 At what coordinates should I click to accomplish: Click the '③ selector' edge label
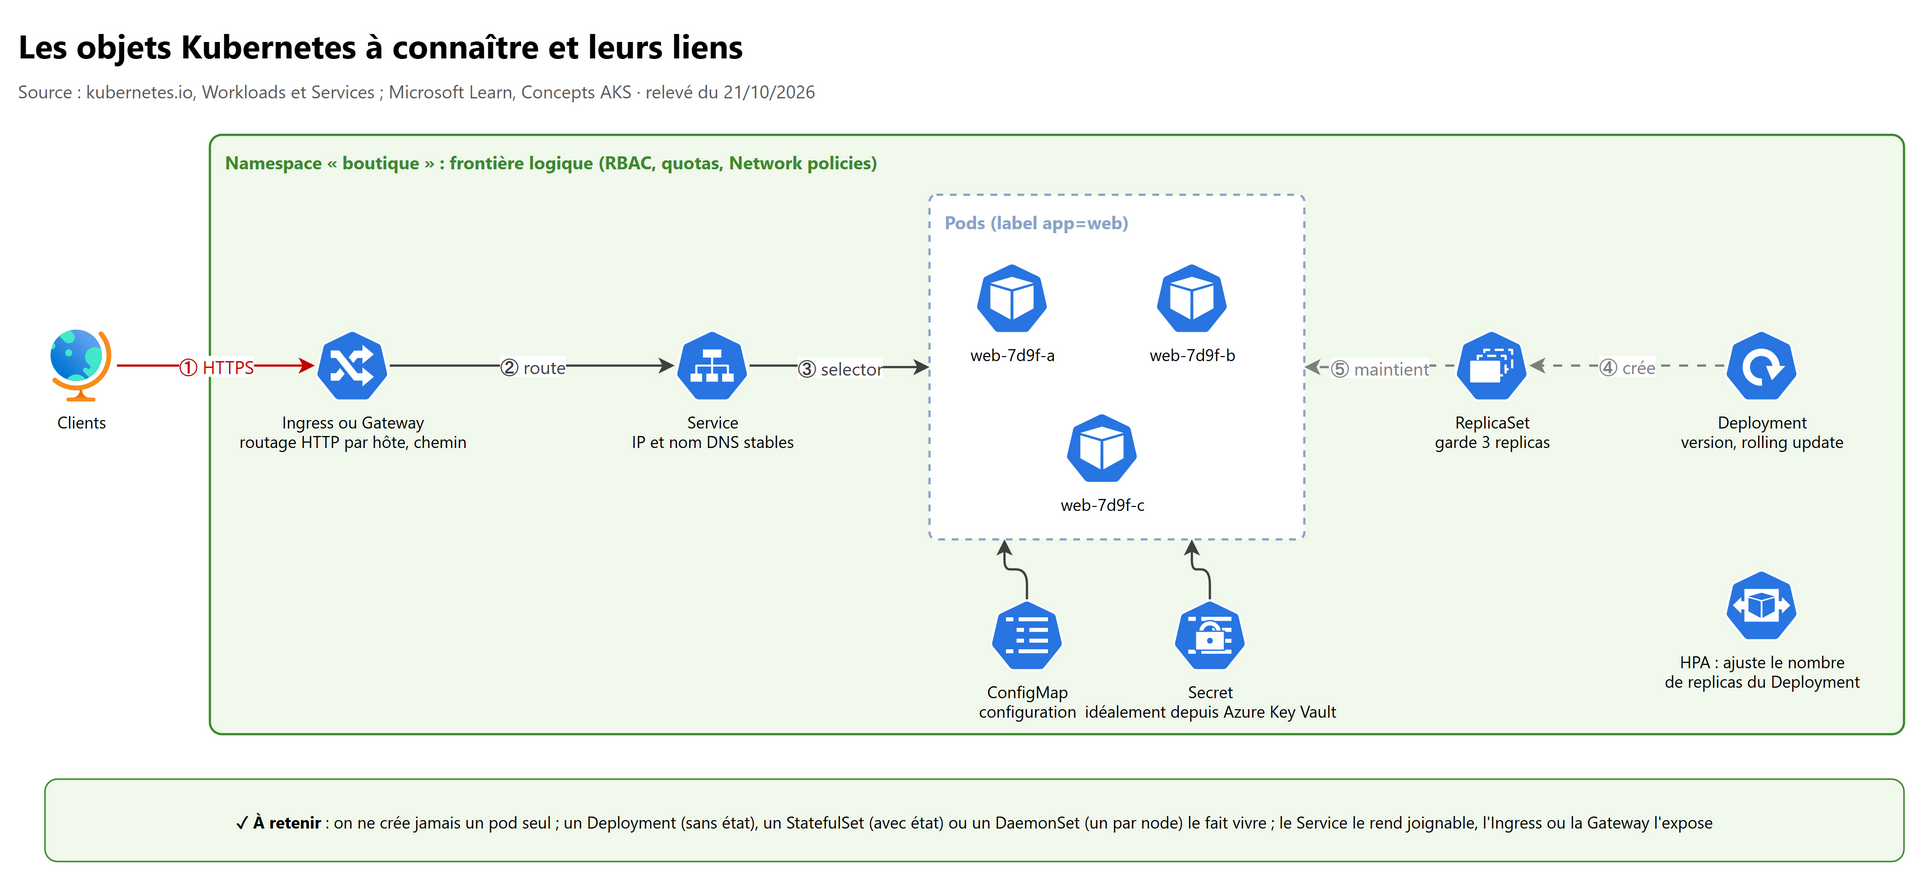click(840, 369)
